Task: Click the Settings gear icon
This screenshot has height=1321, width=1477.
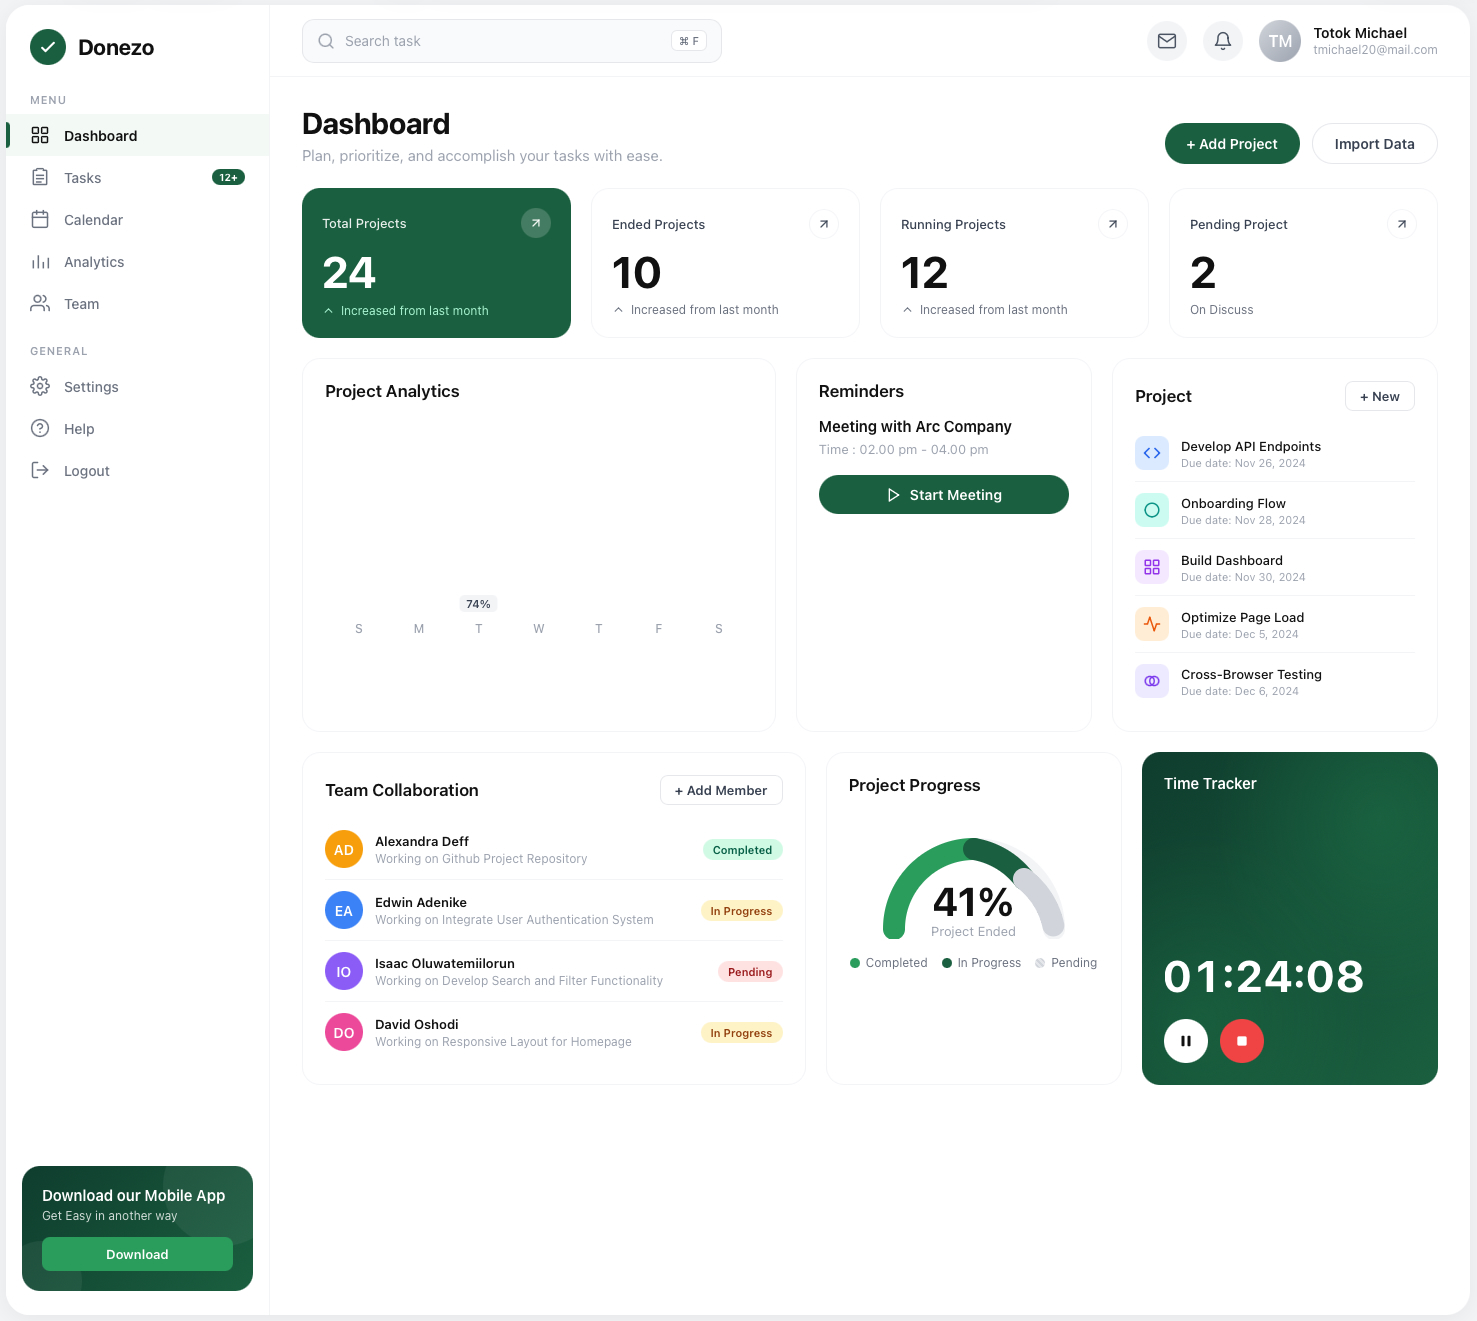Action: [x=40, y=386]
